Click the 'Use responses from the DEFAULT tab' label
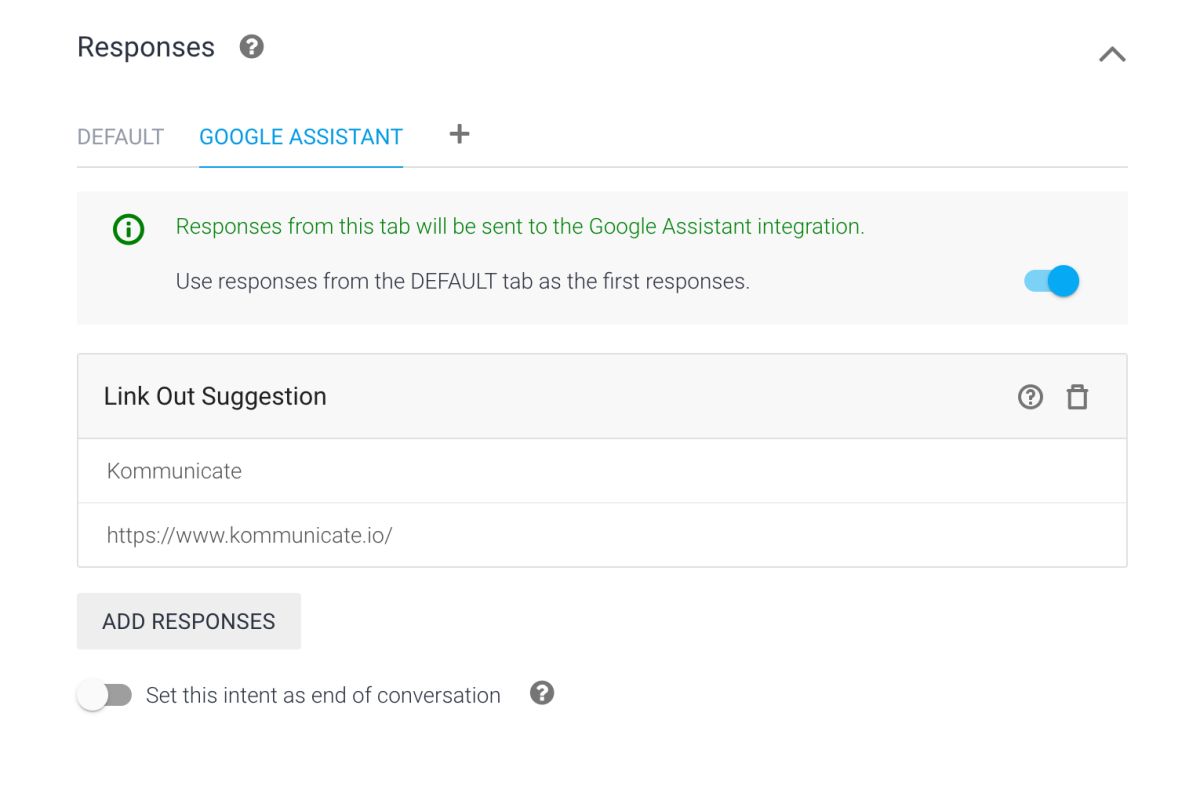The image size is (1200, 789). [x=462, y=282]
